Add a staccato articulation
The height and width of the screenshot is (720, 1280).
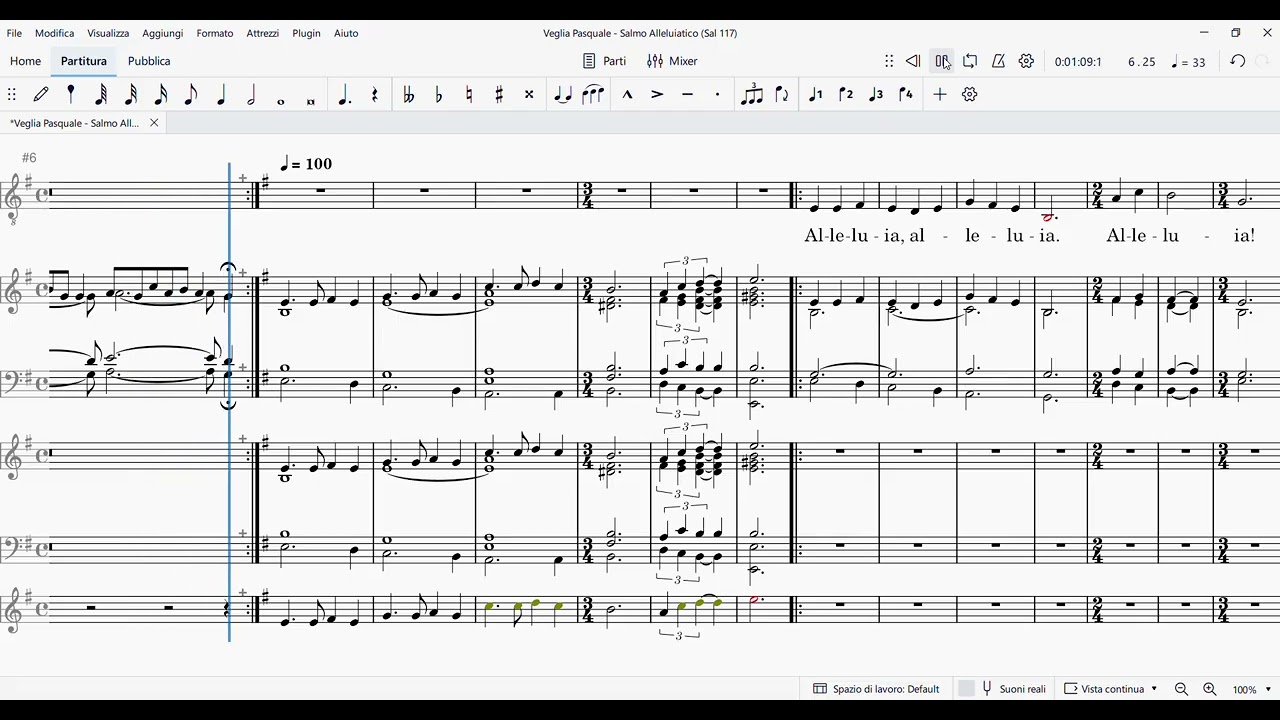pyautogui.click(x=717, y=94)
